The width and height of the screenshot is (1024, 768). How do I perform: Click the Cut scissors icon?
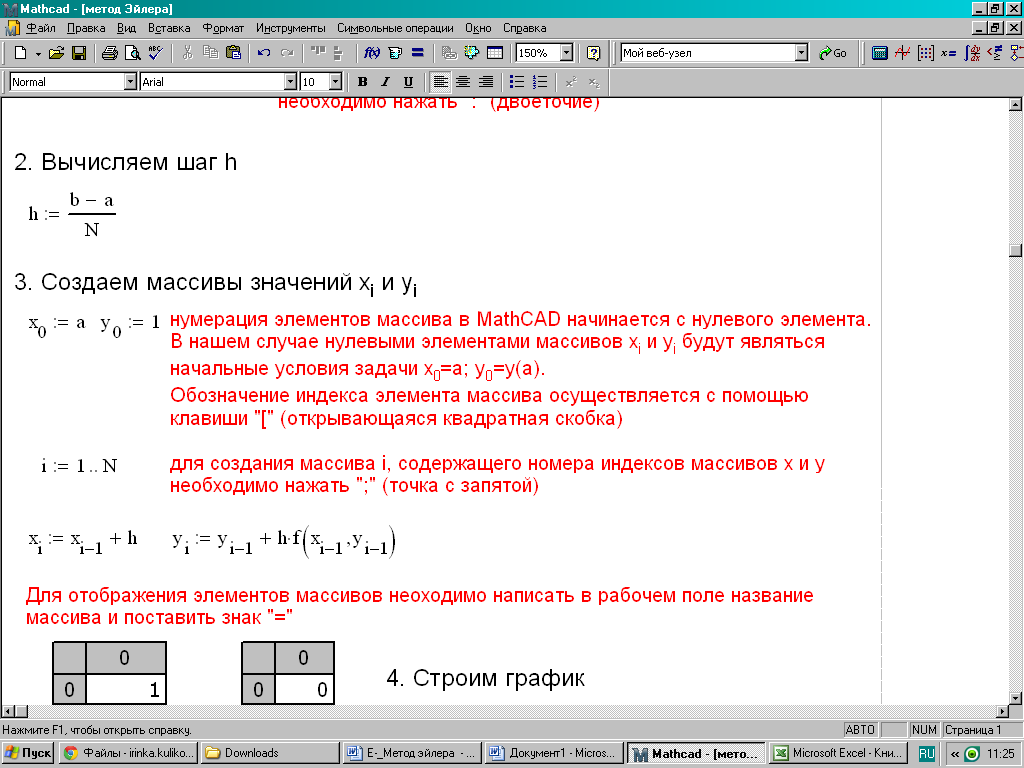click(x=188, y=53)
